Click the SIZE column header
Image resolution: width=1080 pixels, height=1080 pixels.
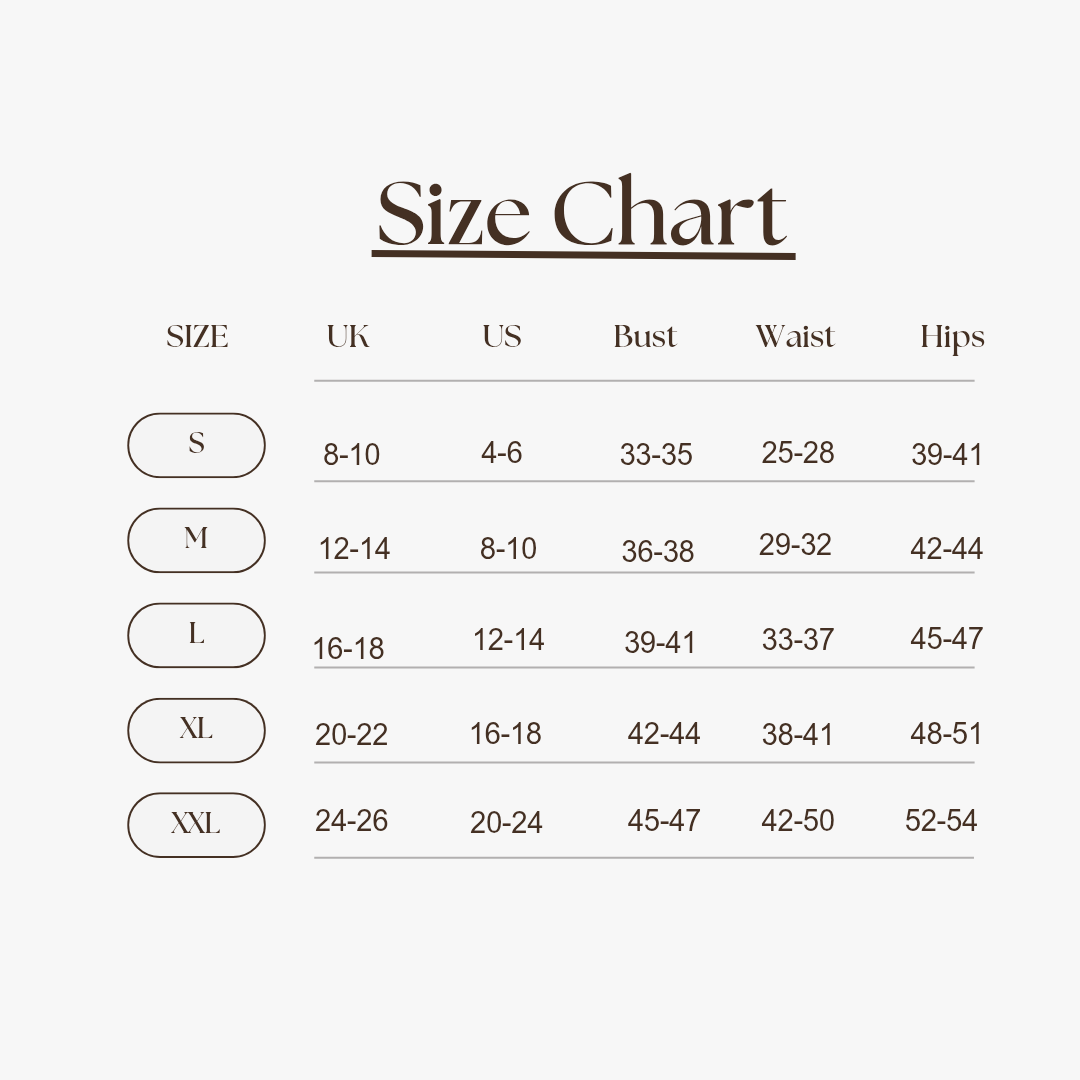pyautogui.click(x=197, y=337)
